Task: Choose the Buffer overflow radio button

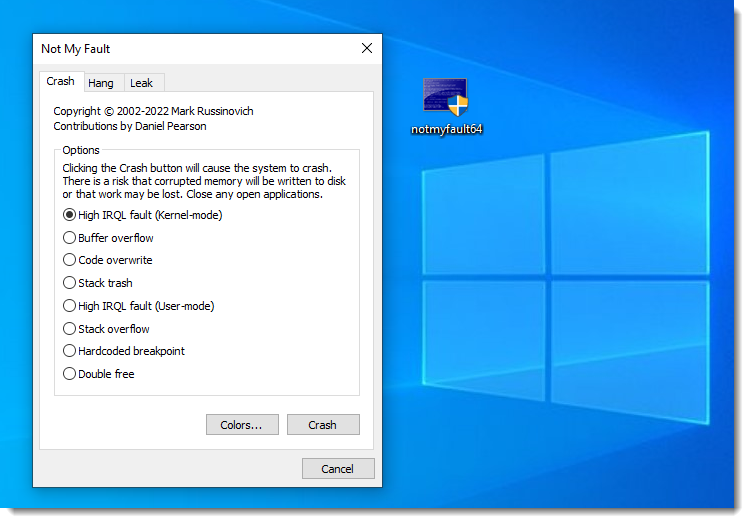Action: [70, 238]
